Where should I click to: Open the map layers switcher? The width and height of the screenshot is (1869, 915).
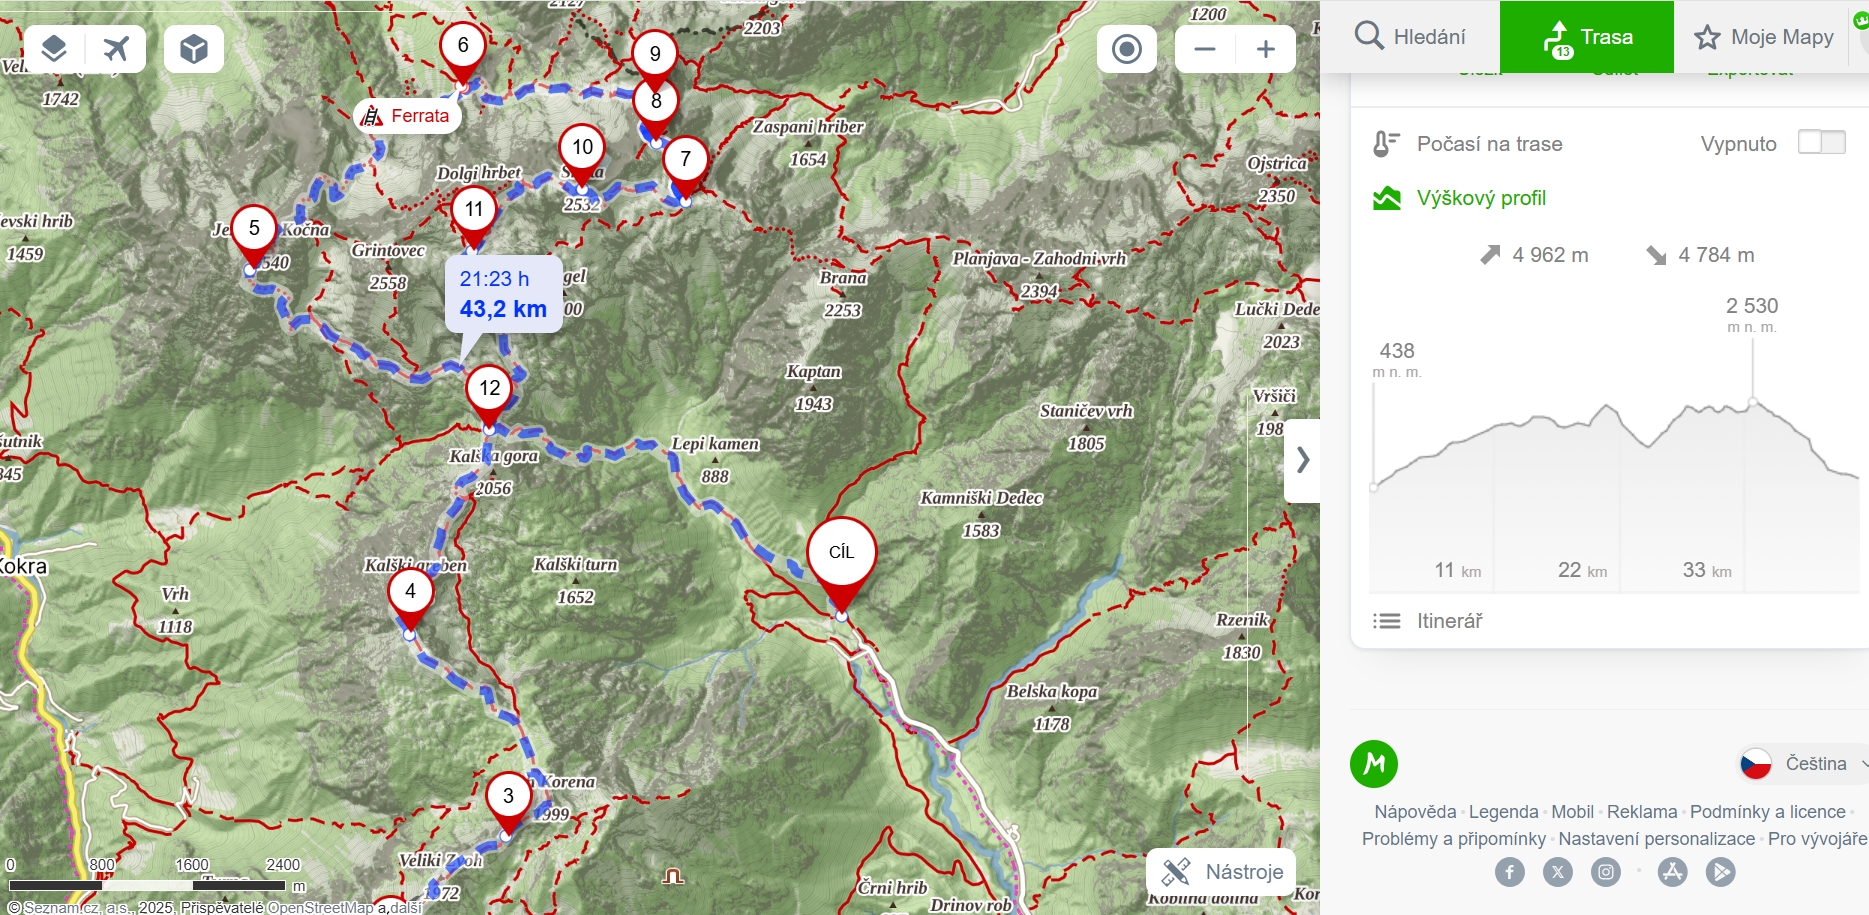point(54,48)
